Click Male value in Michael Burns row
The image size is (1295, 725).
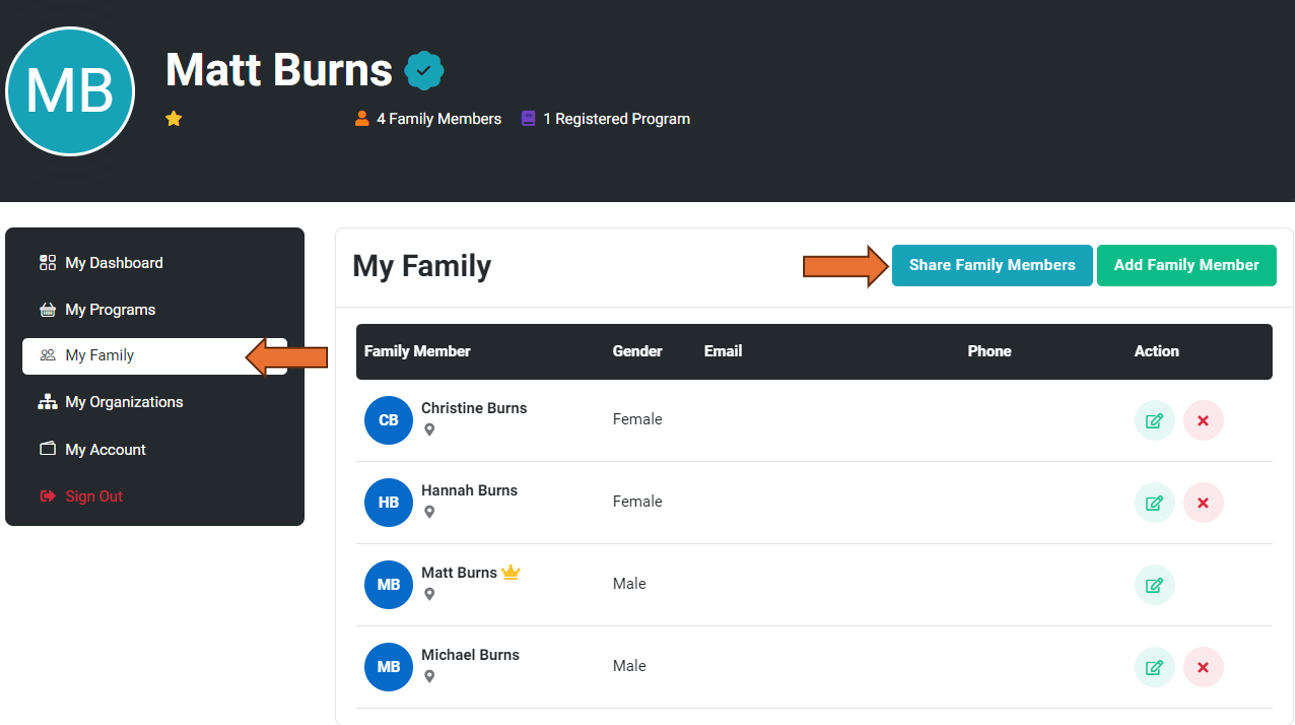pos(629,666)
